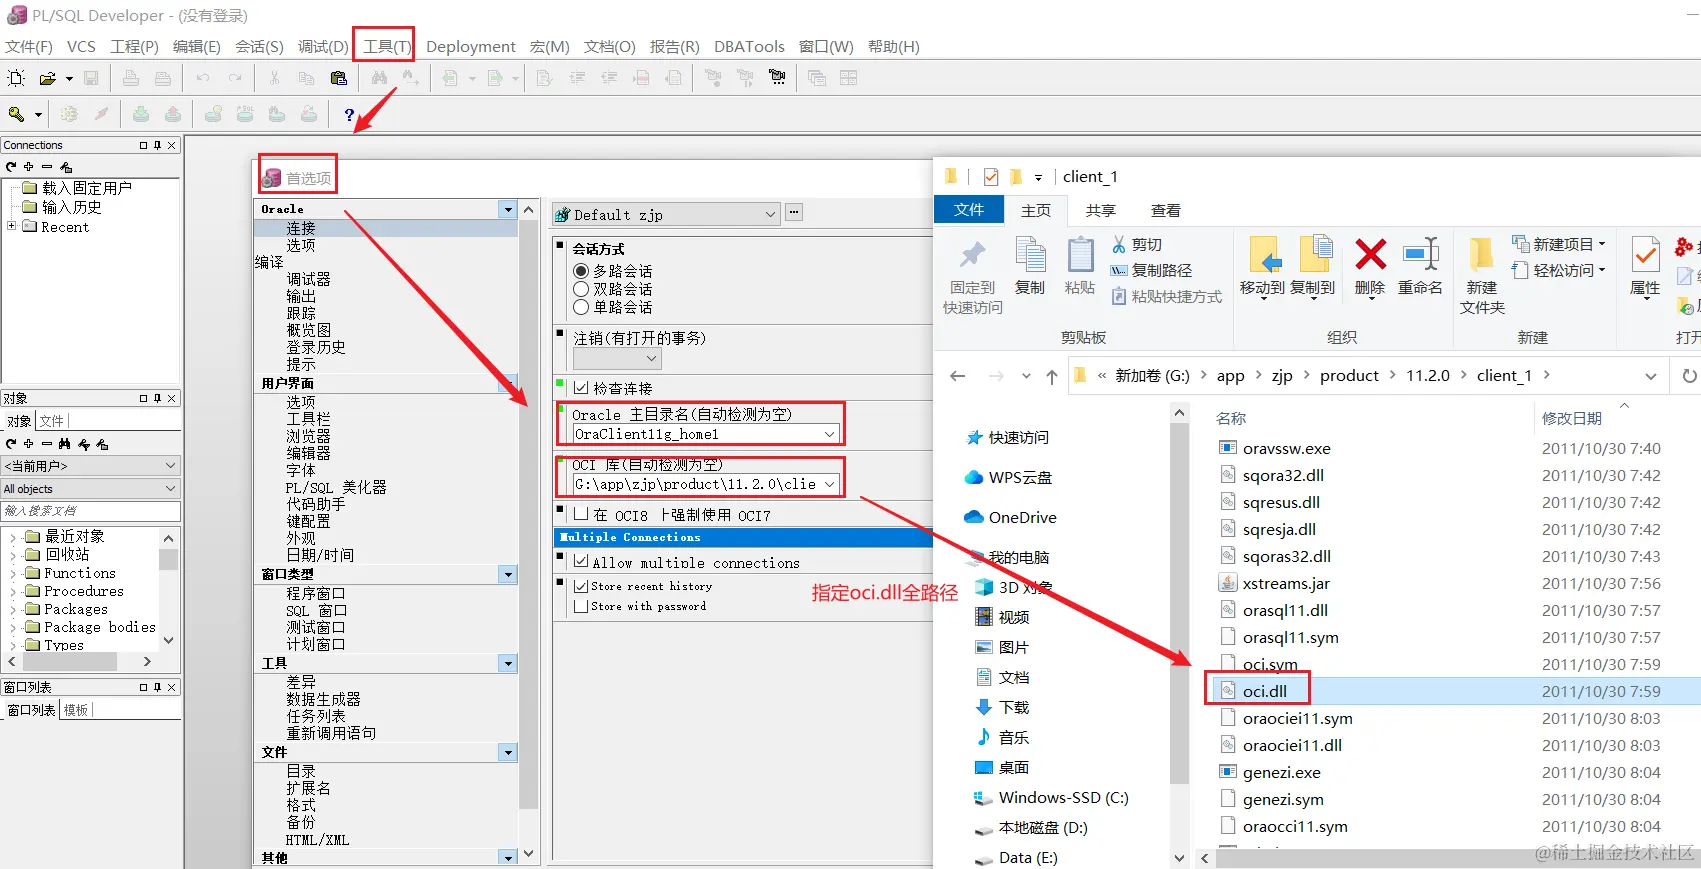Viewport: 1701px width, 869px height.
Task: Click the object browser search input field
Action: tap(90, 511)
